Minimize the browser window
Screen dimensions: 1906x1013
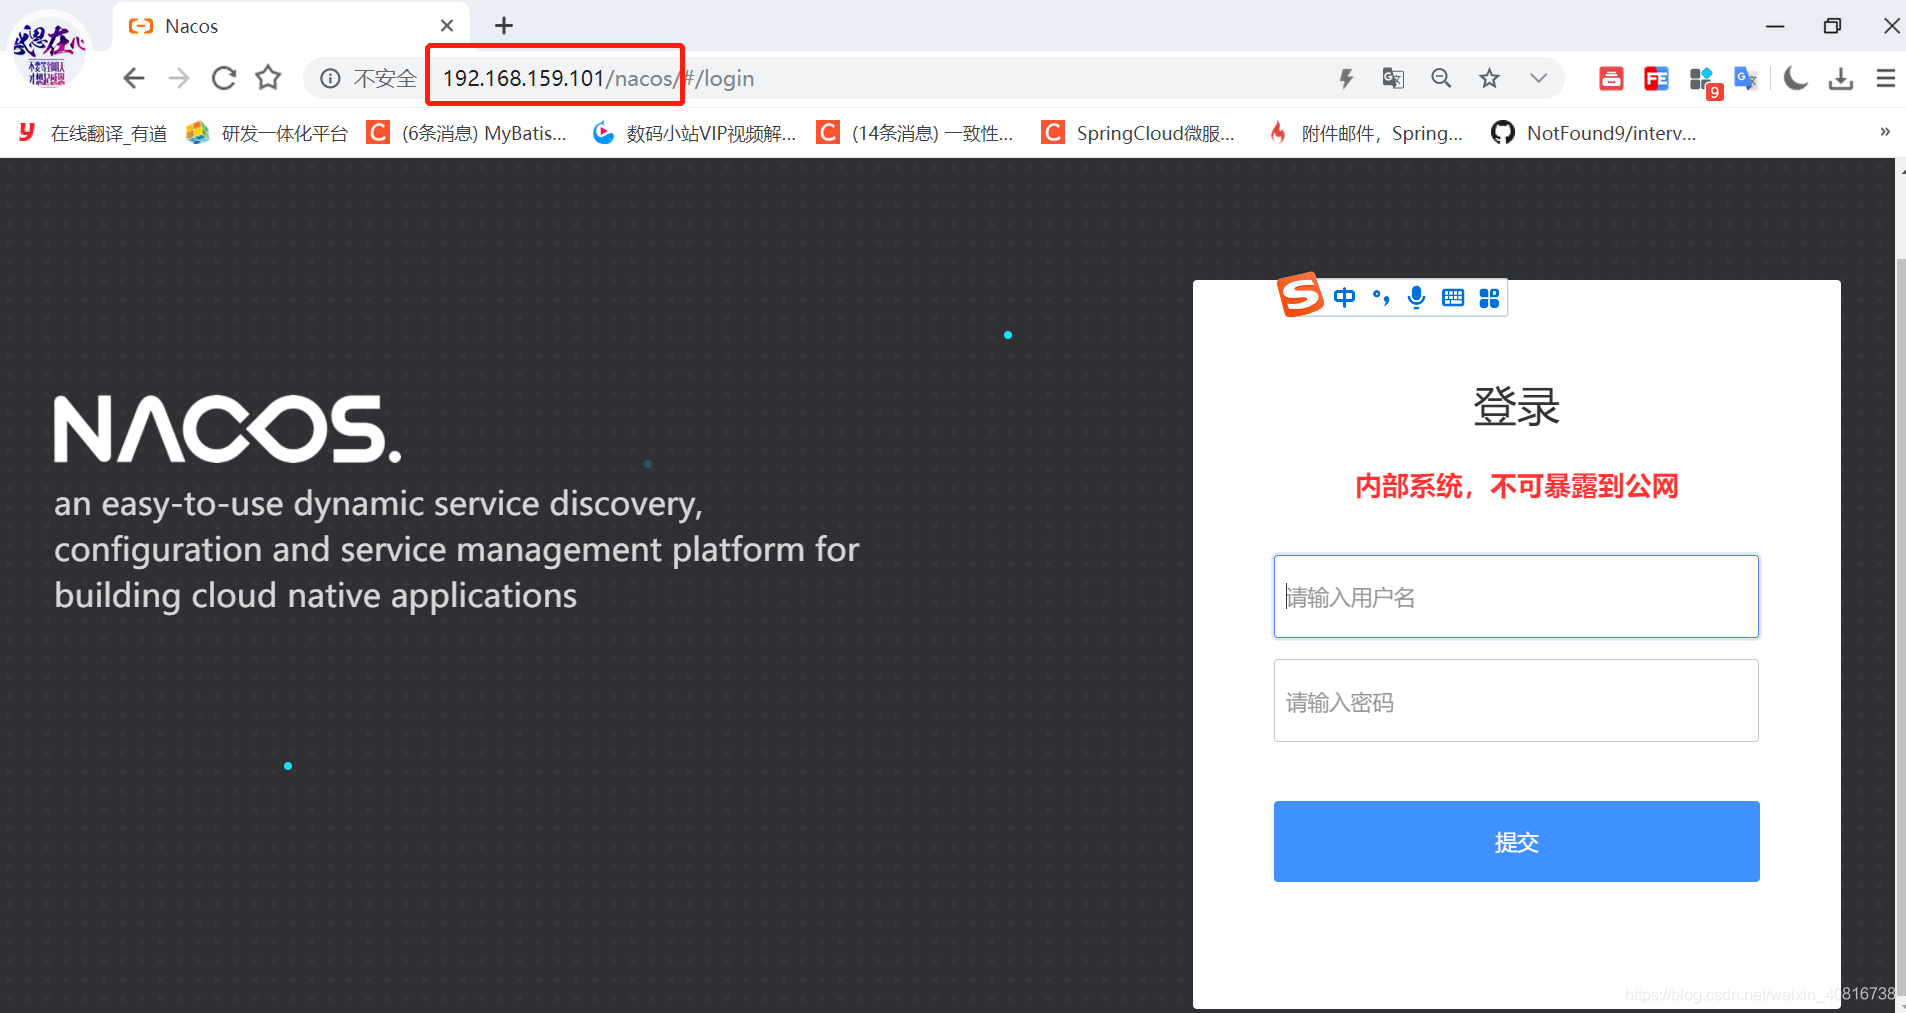tap(1775, 26)
